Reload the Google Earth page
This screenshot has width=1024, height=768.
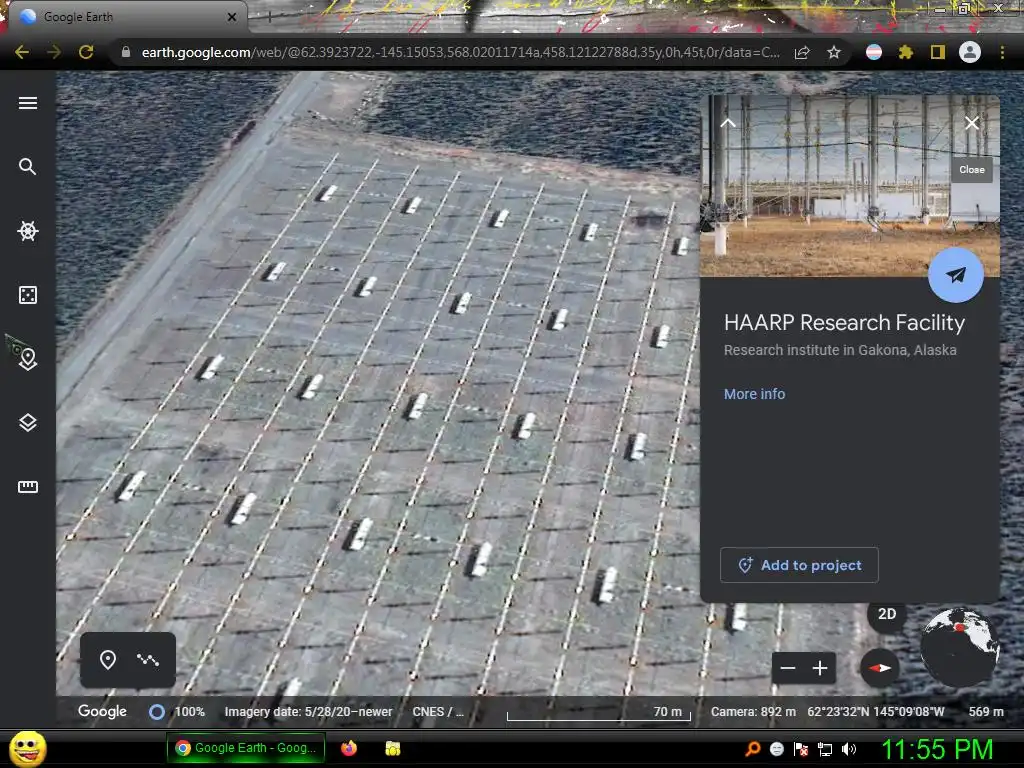86,52
